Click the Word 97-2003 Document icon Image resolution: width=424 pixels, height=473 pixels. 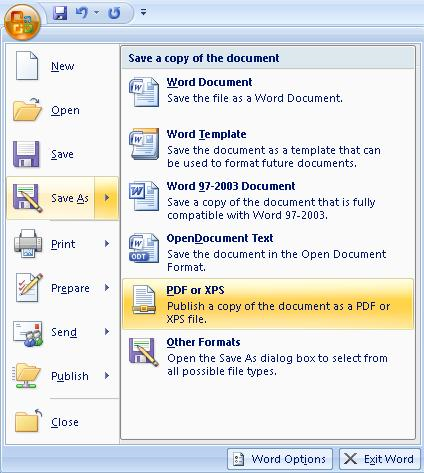(144, 196)
